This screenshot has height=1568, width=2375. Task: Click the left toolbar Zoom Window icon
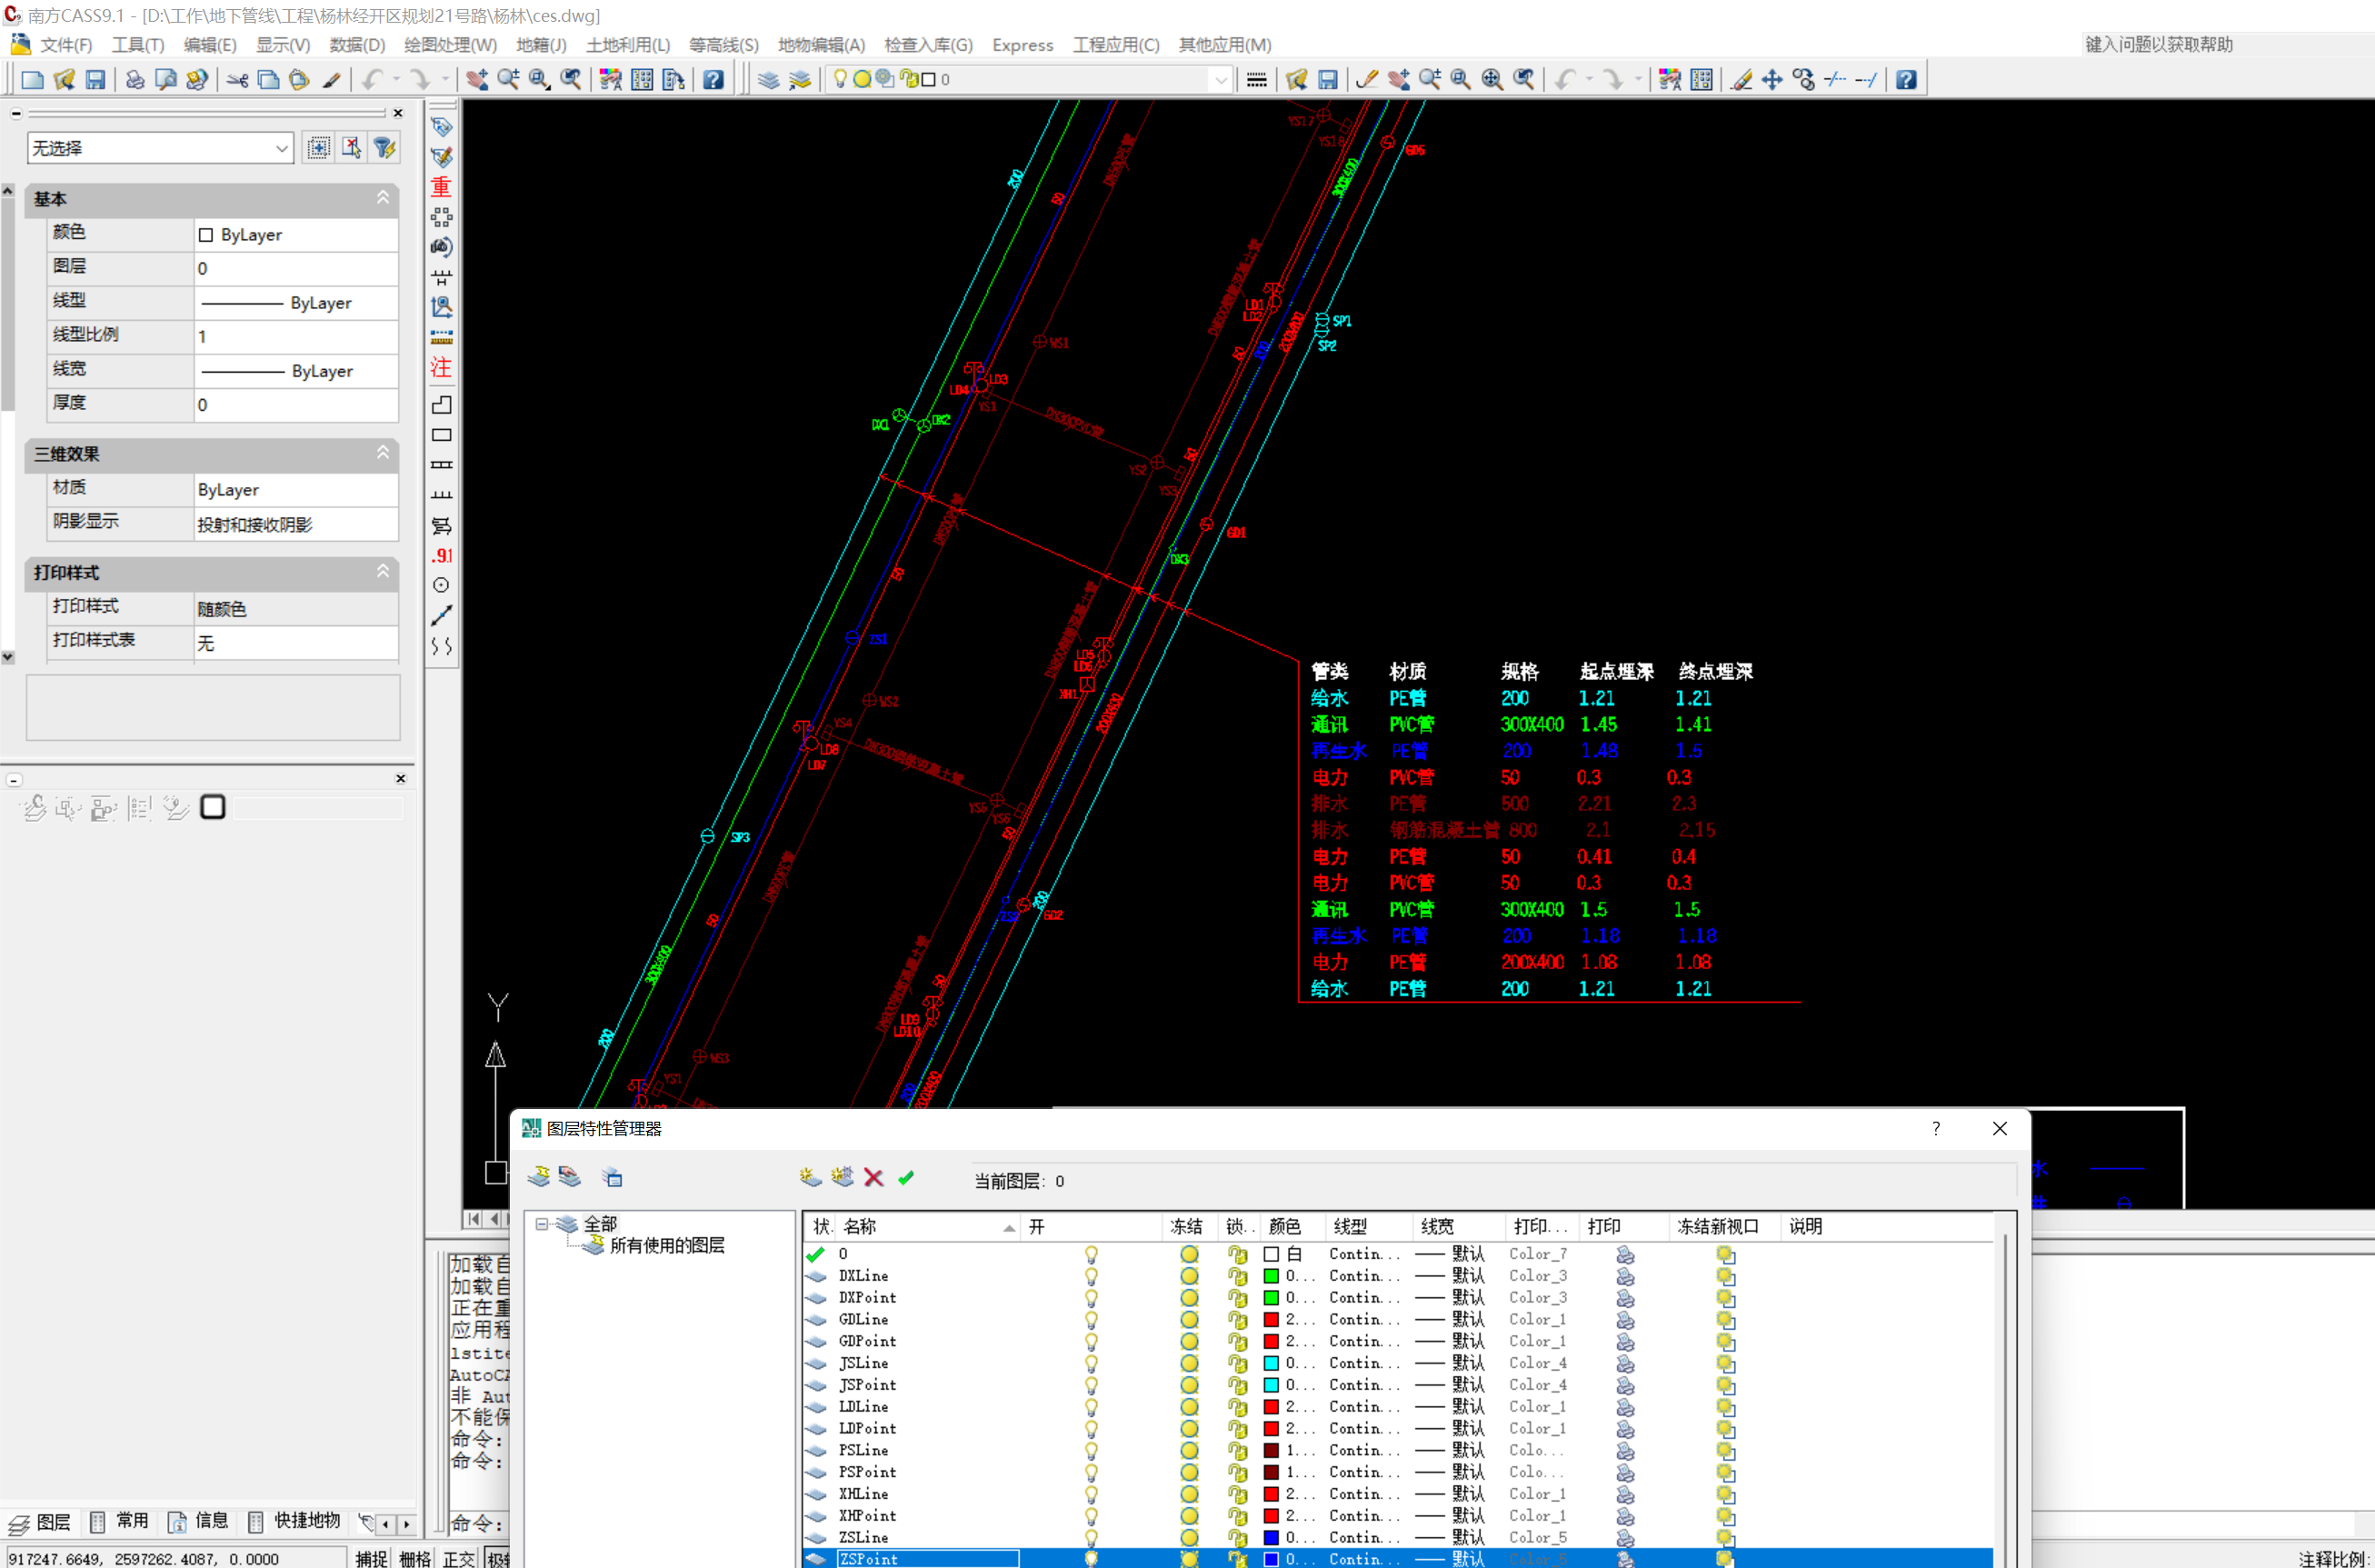pyautogui.click(x=539, y=80)
